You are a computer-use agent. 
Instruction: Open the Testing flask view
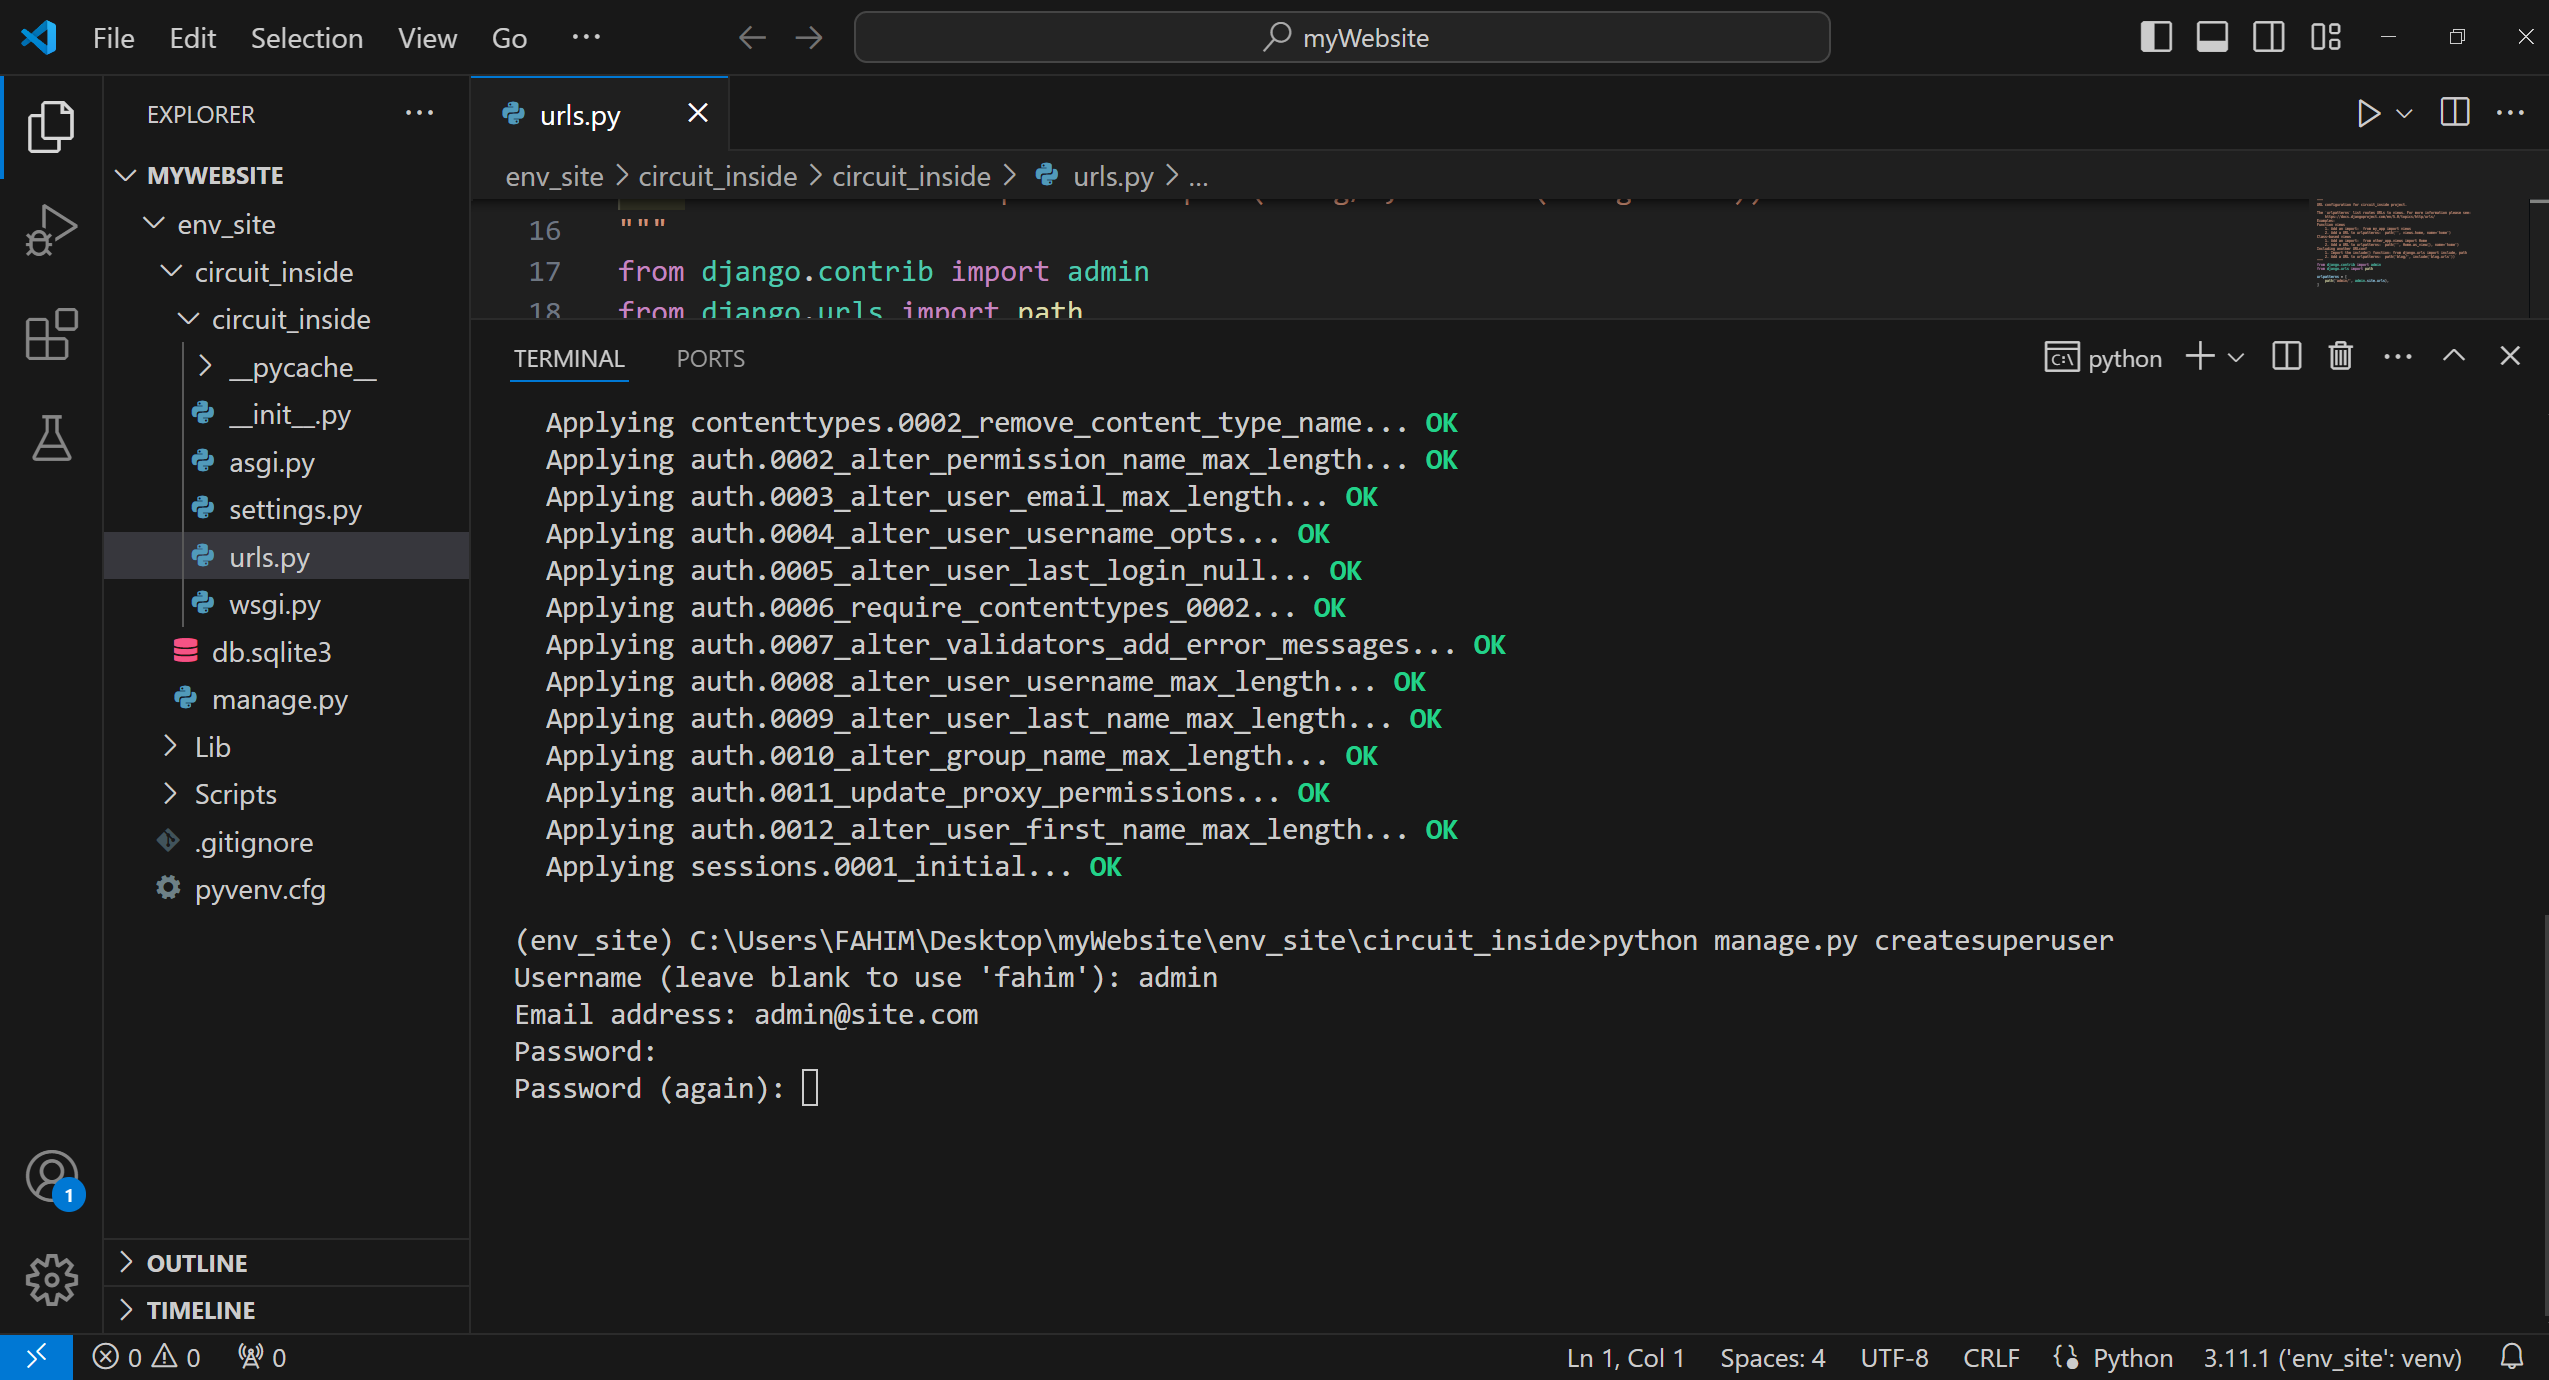pyautogui.click(x=51, y=438)
